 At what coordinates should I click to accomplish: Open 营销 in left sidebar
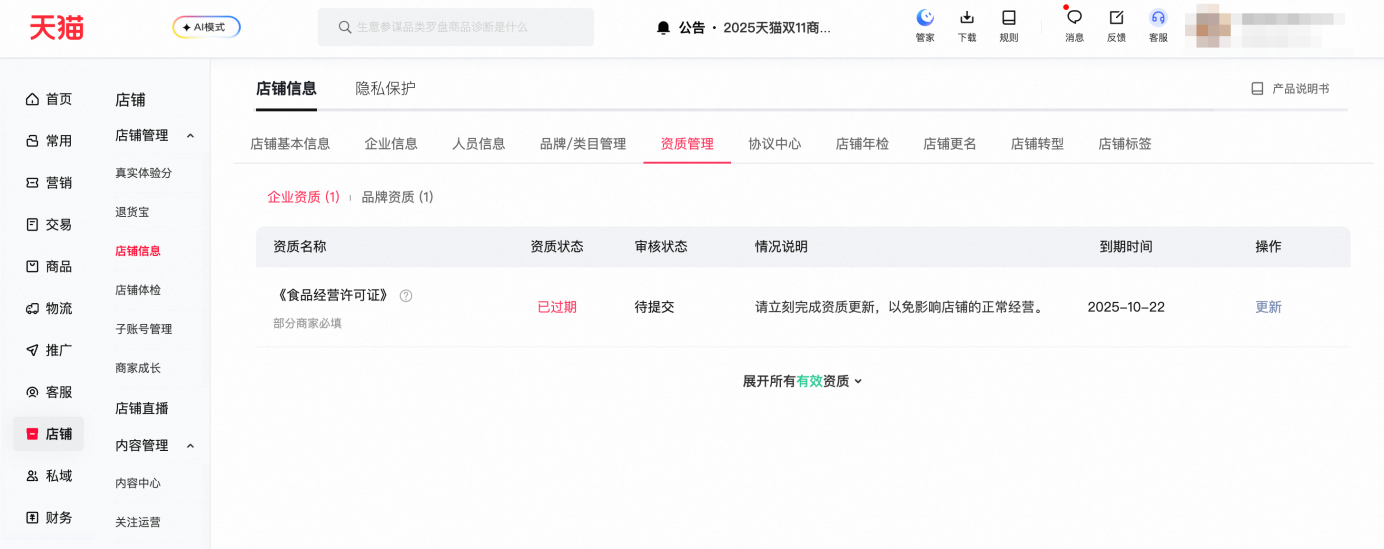click(x=49, y=183)
